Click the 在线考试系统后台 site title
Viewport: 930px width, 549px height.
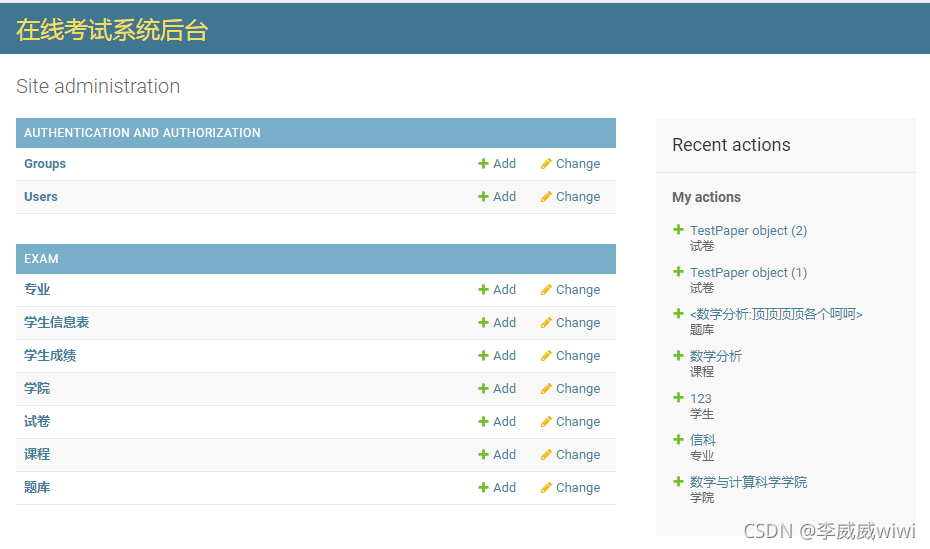(112, 30)
